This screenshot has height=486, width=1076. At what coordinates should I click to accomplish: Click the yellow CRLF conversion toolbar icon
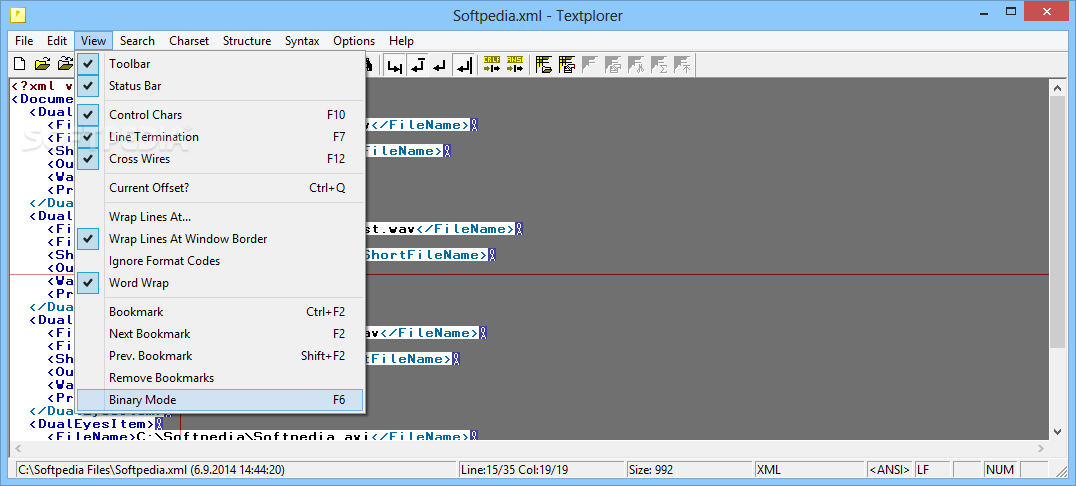pyautogui.click(x=492, y=65)
